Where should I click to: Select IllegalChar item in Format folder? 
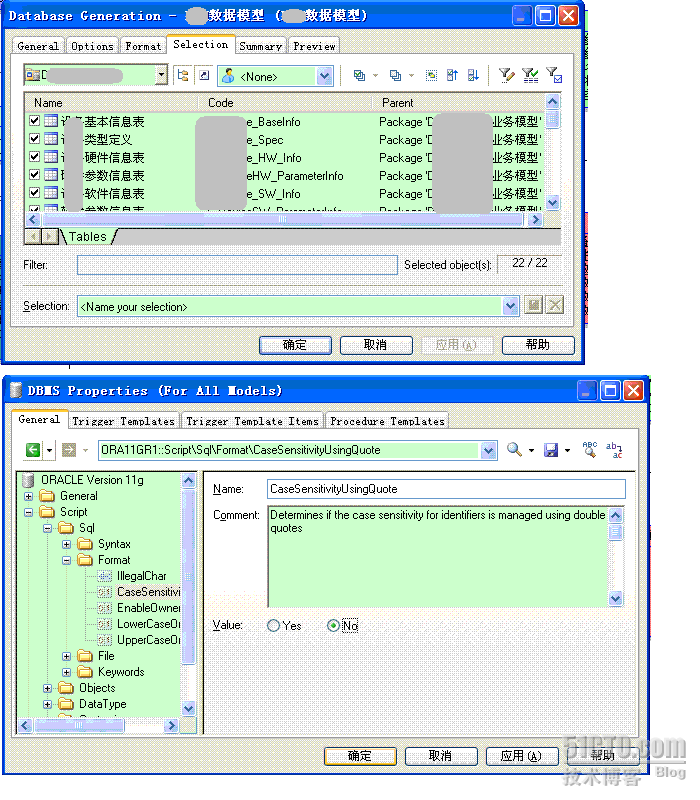point(142,576)
